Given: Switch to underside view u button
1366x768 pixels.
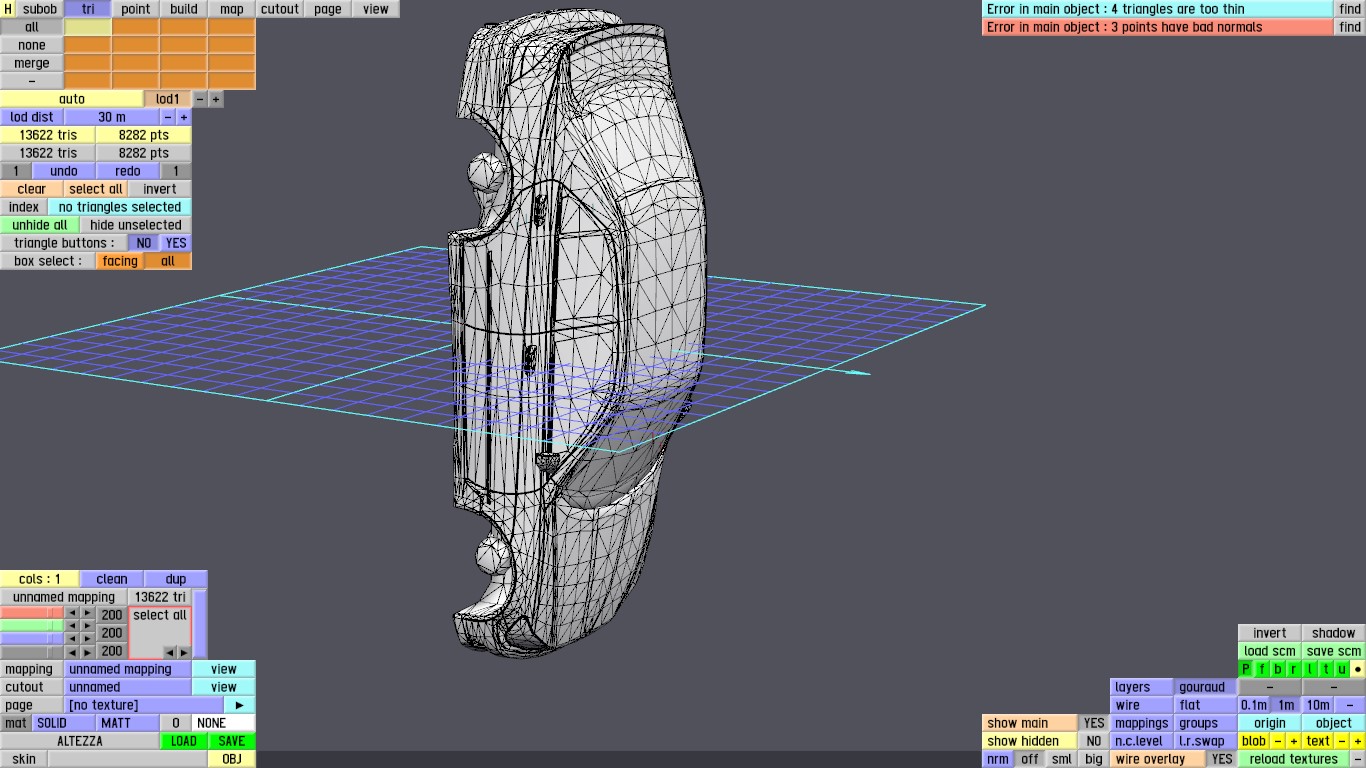Looking at the screenshot, I should (1342, 669).
